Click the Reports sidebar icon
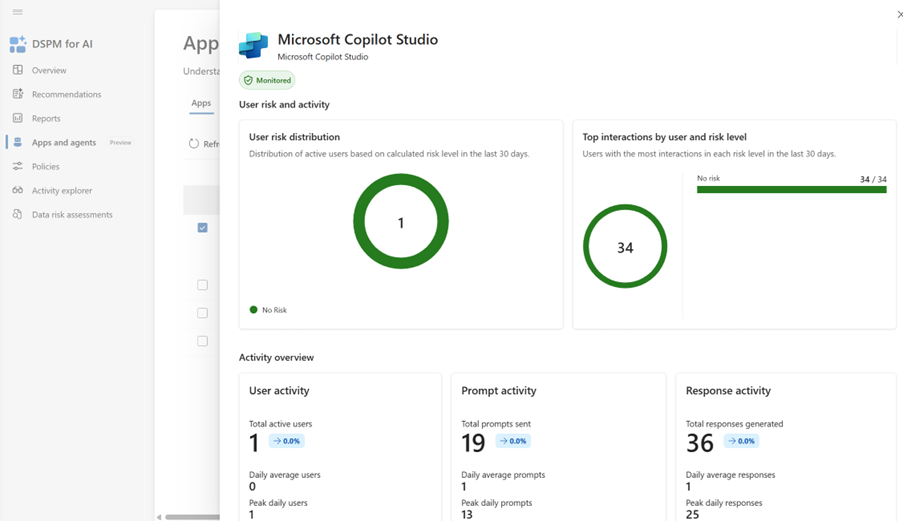Viewport: 903px width, 521px height. coord(18,118)
